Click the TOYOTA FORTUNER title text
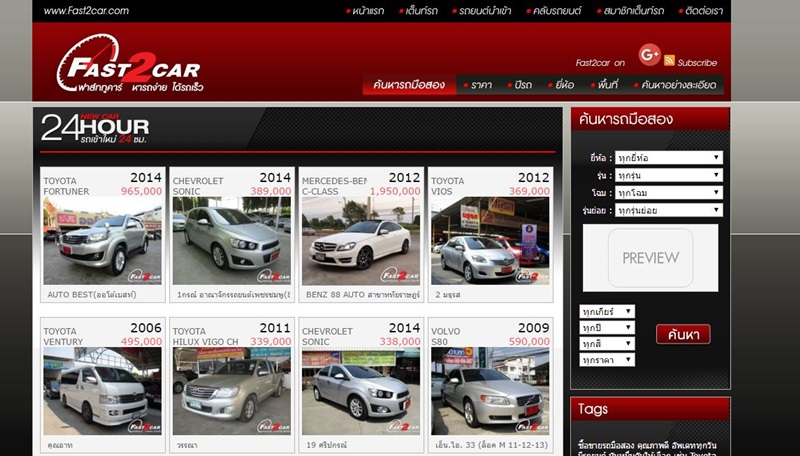The width and height of the screenshot is (800, 456). click(x=66, y=186)
